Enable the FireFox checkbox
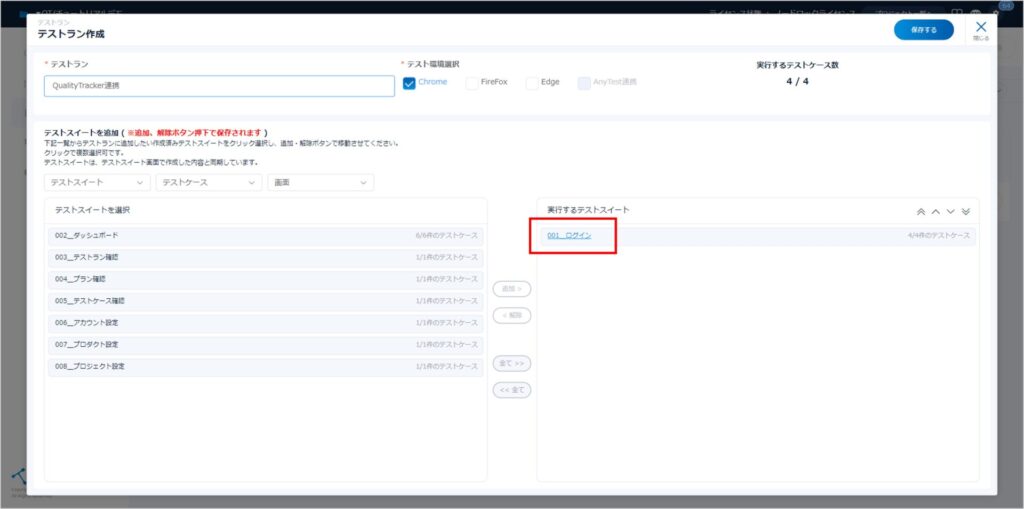 pyautogui.click(x=472, y=83)
